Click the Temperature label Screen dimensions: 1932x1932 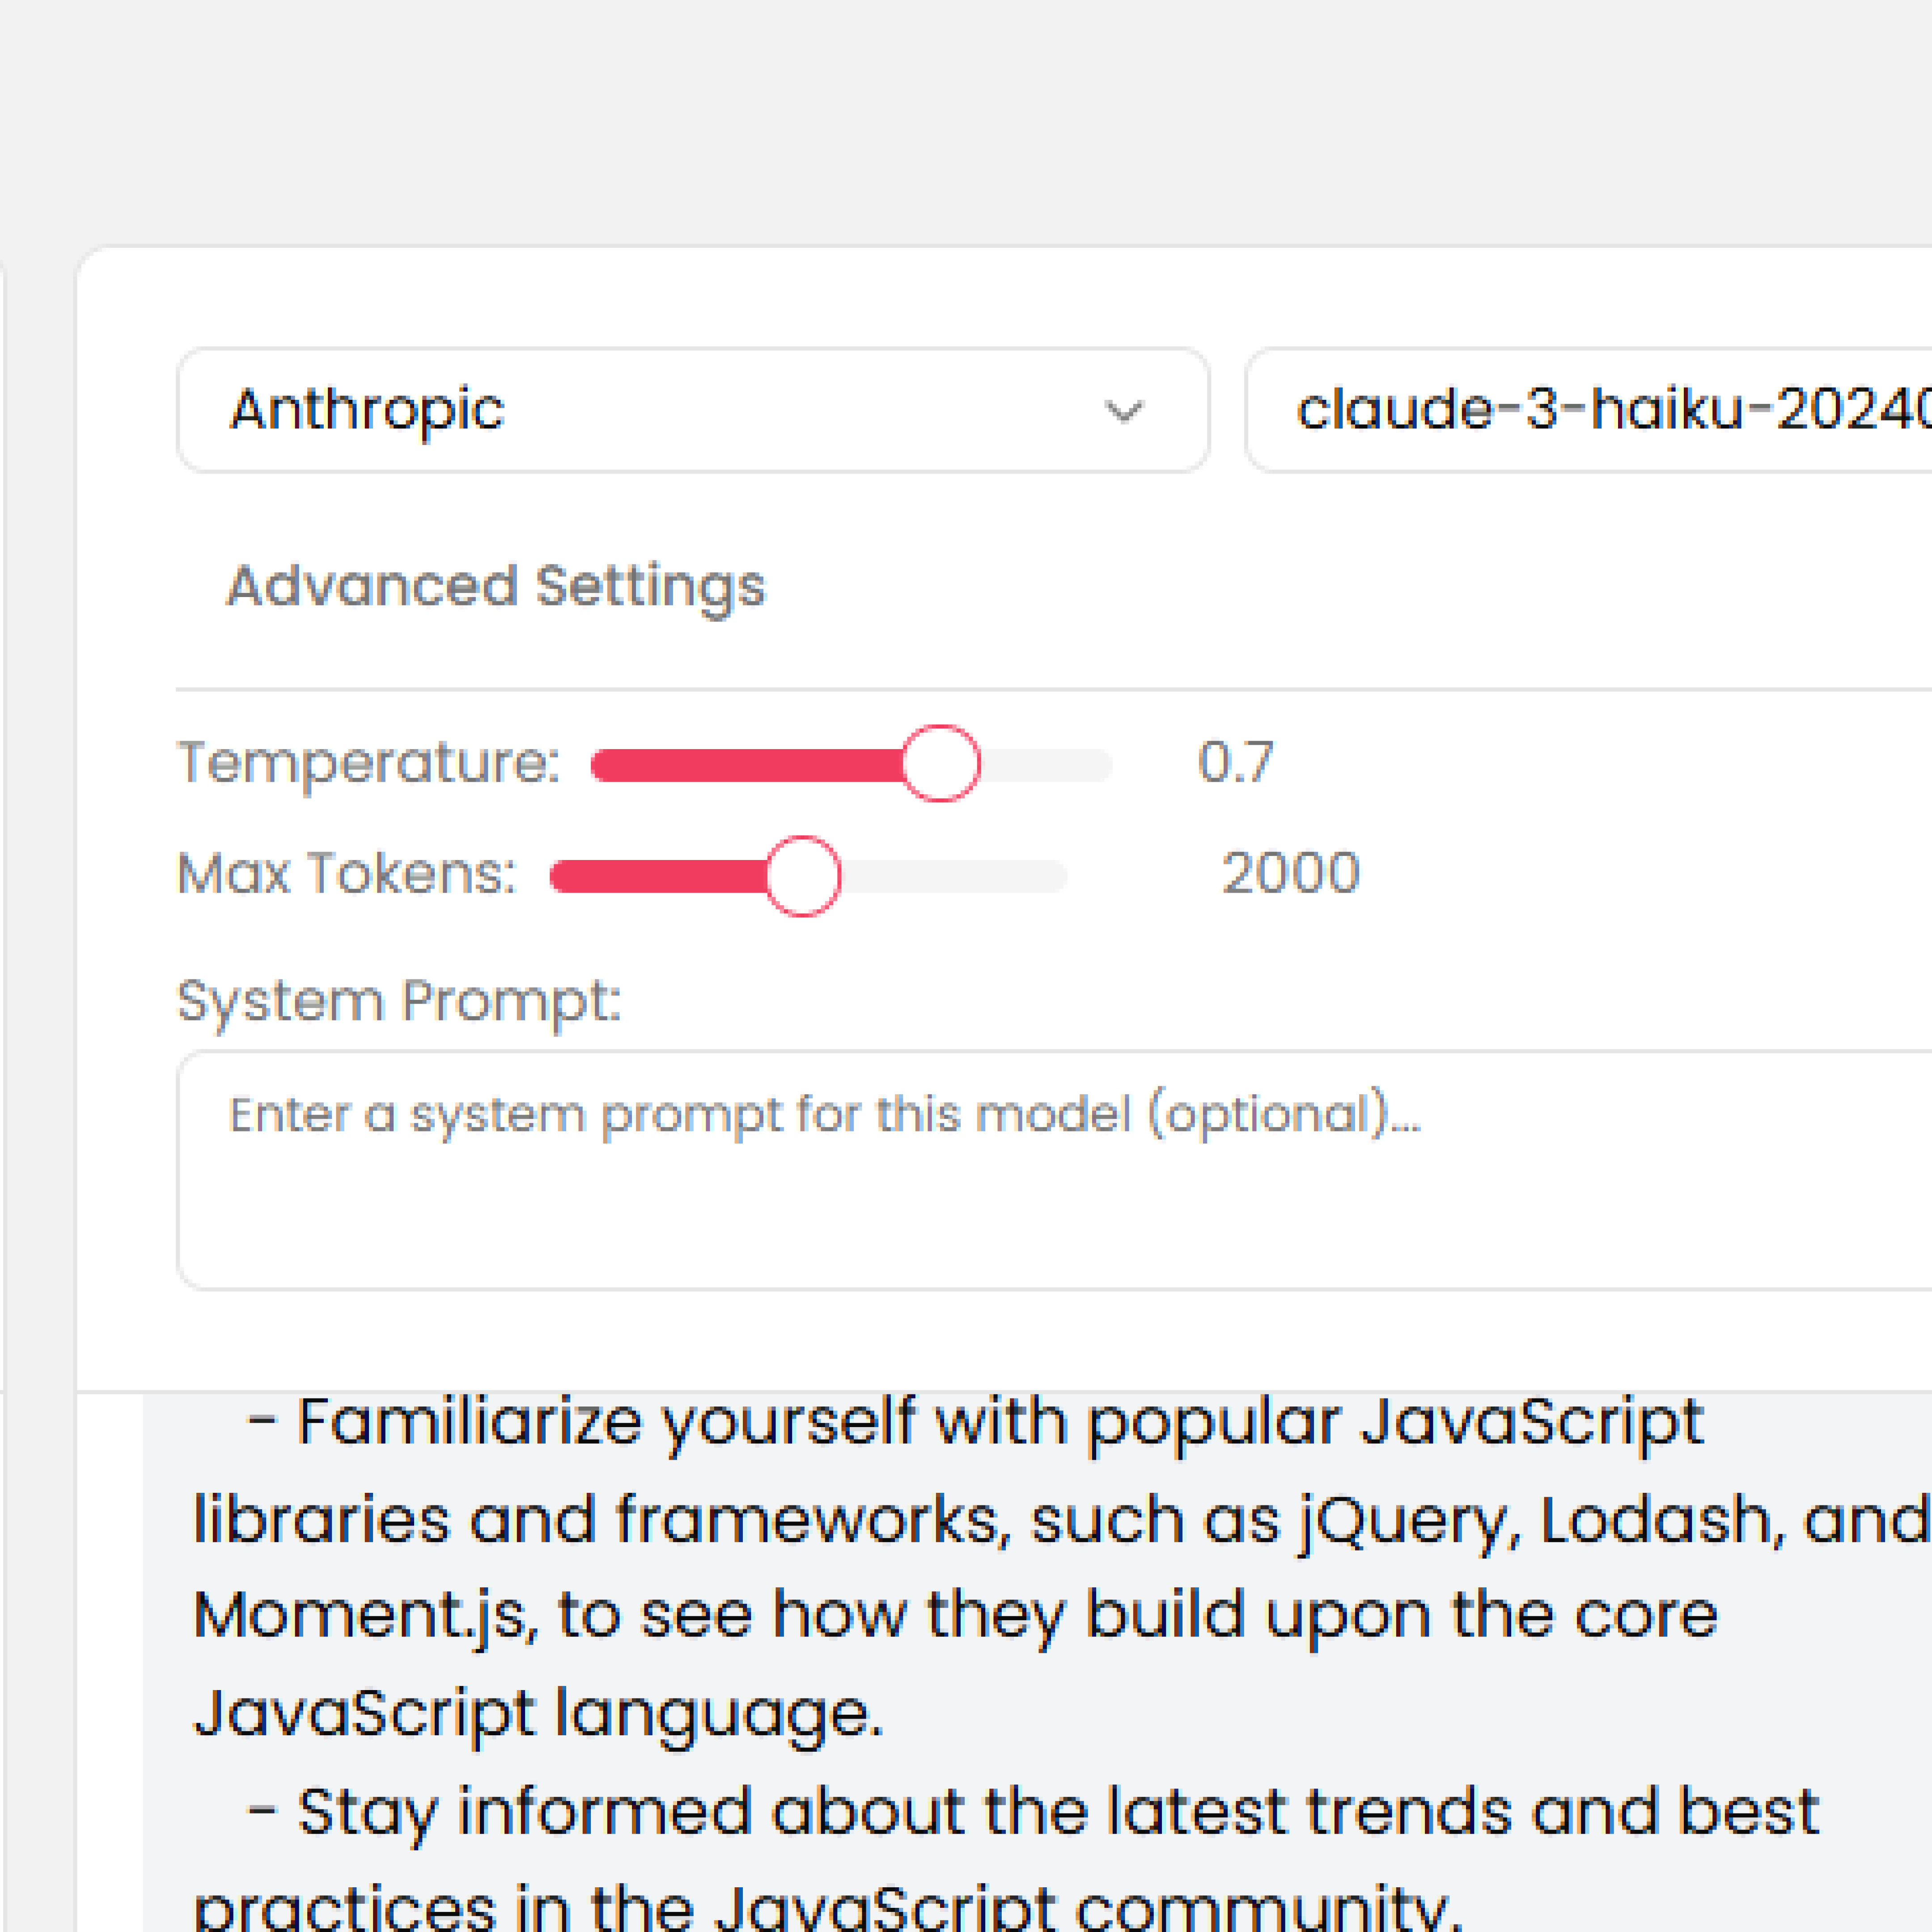point(368,763)
